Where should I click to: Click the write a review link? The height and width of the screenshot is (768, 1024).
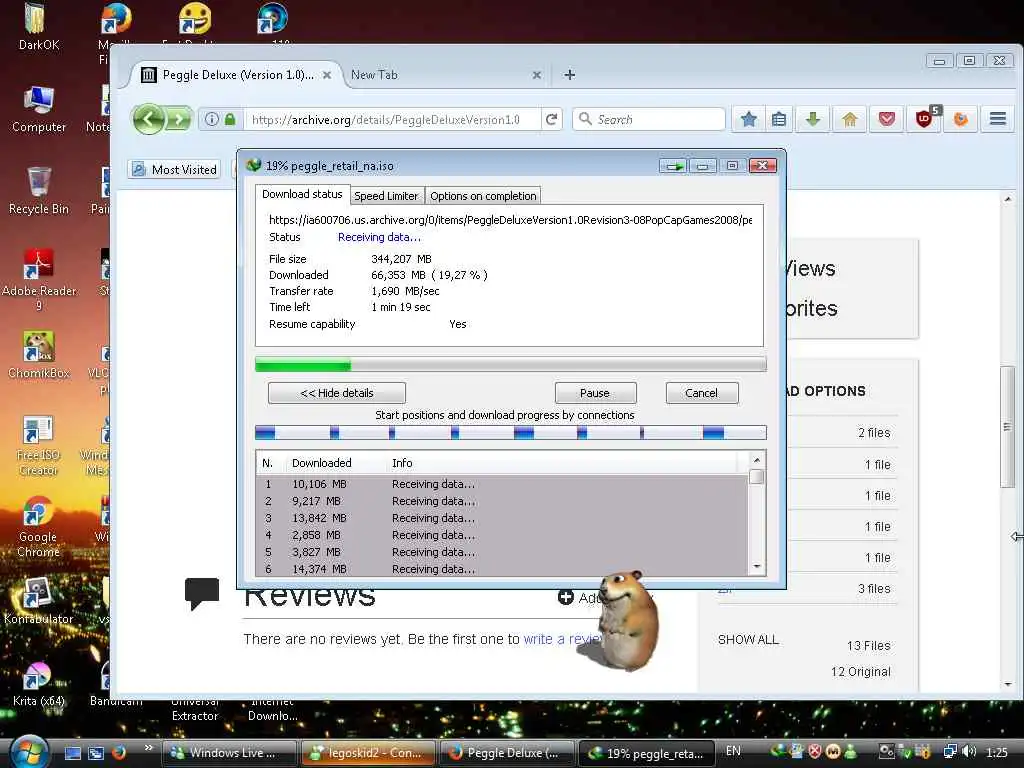[562, 639]
